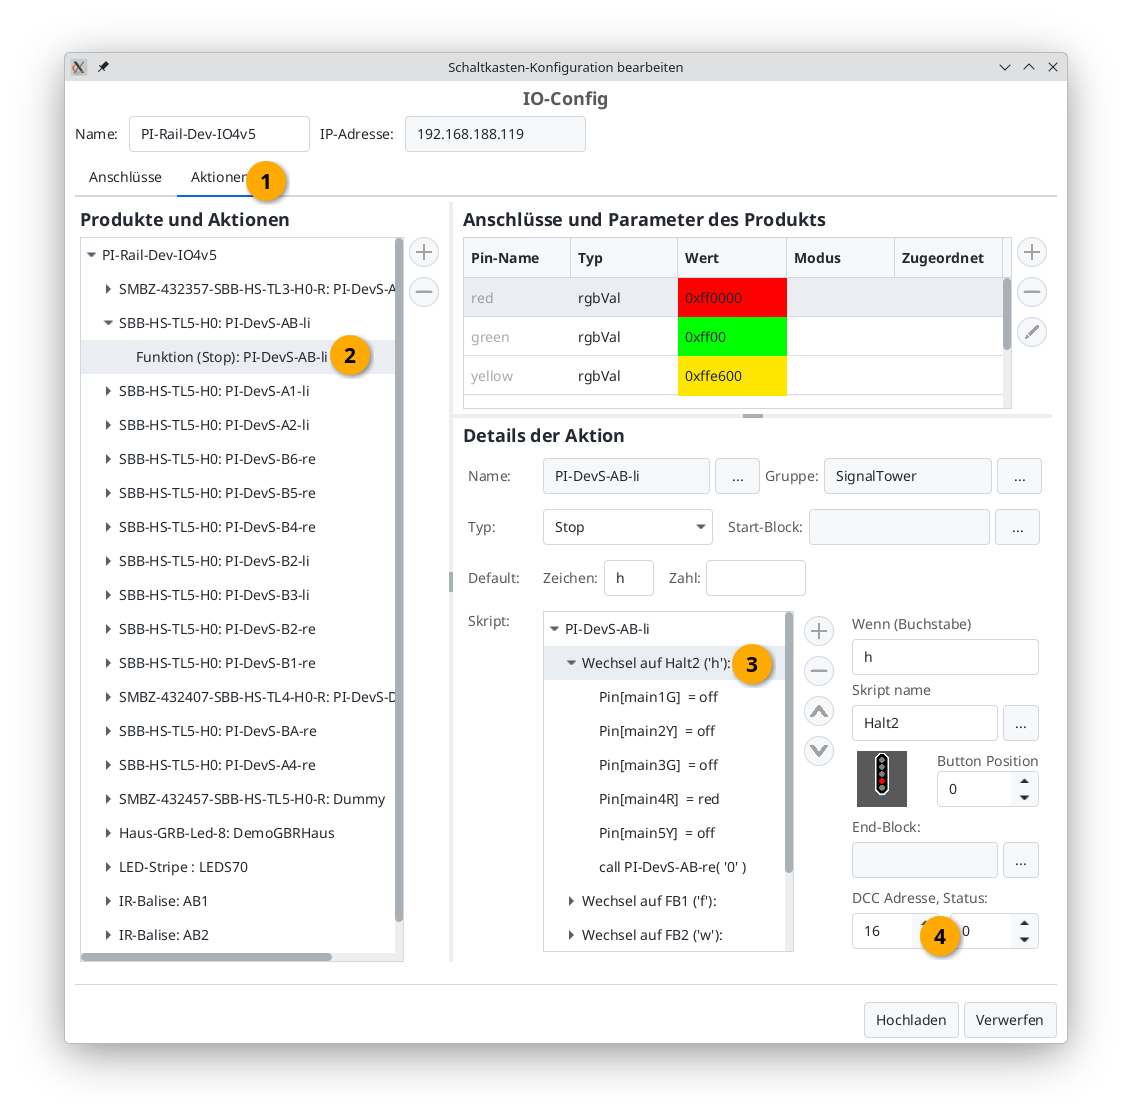Move script entry down with the down arrow icon
This screenshot has width=1132, height=1120.
tap(819, 751)
